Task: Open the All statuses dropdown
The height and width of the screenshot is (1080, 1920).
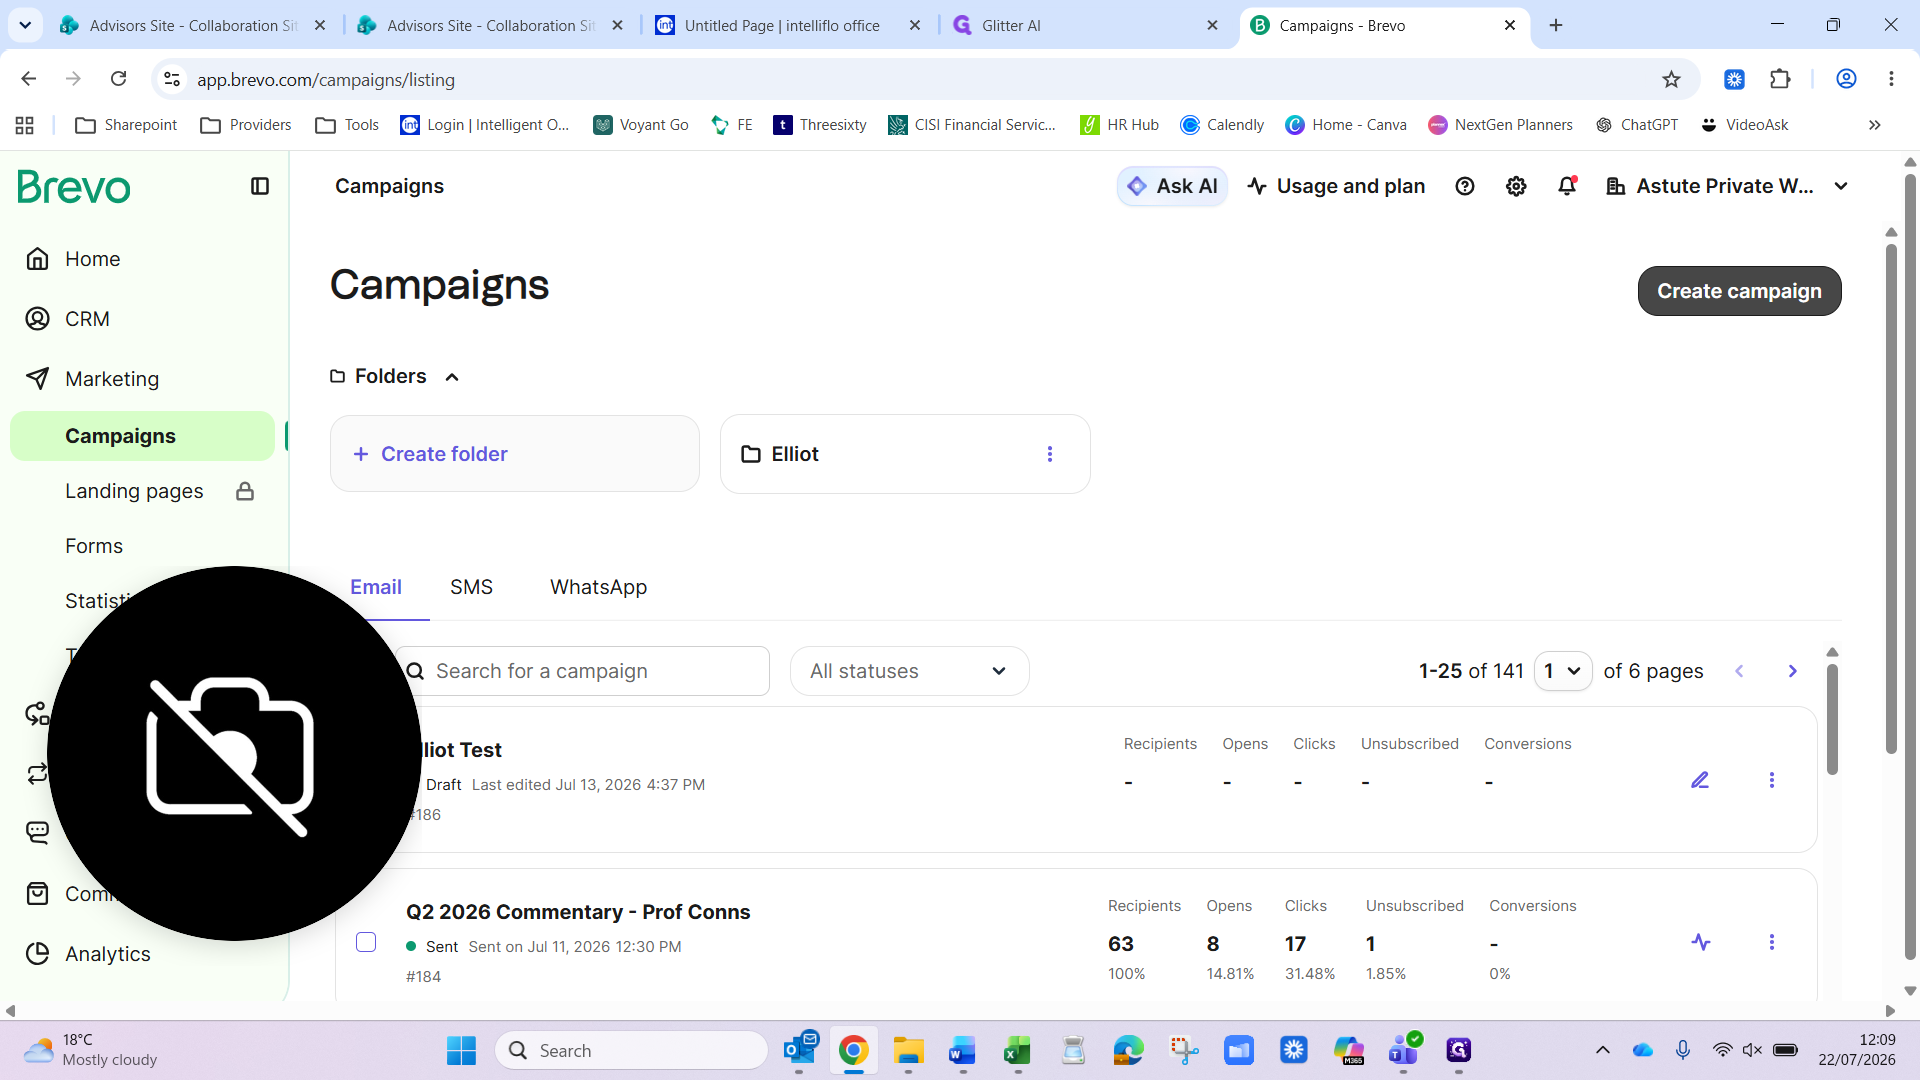Action: point(909,671)
